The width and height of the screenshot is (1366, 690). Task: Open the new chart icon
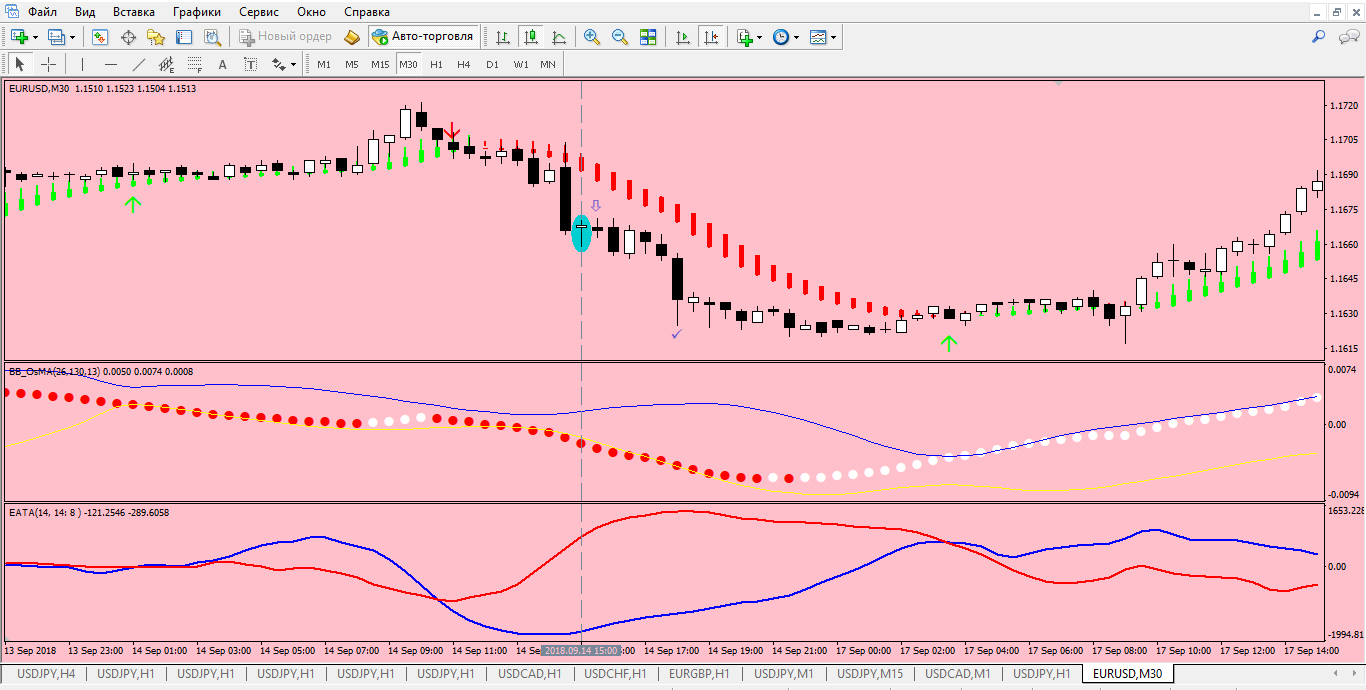pos(19,37)
